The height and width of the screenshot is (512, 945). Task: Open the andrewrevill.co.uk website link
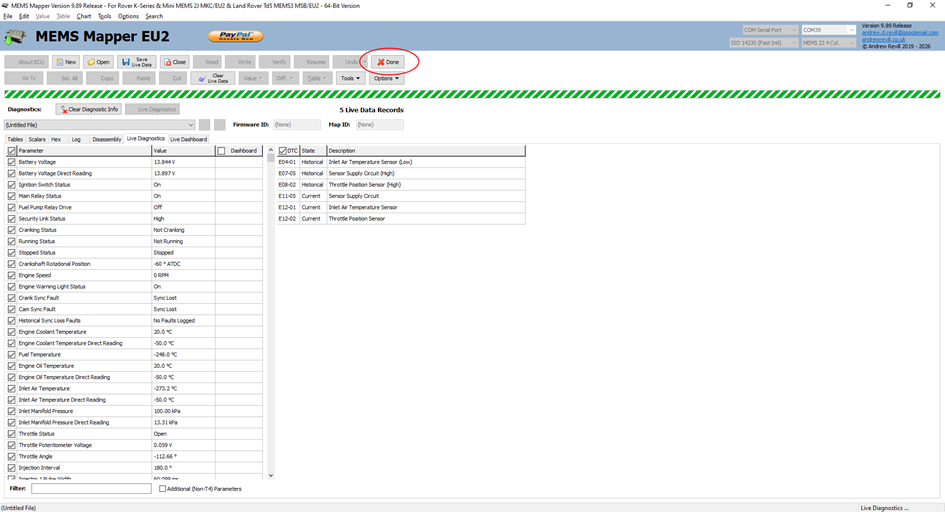882,40
